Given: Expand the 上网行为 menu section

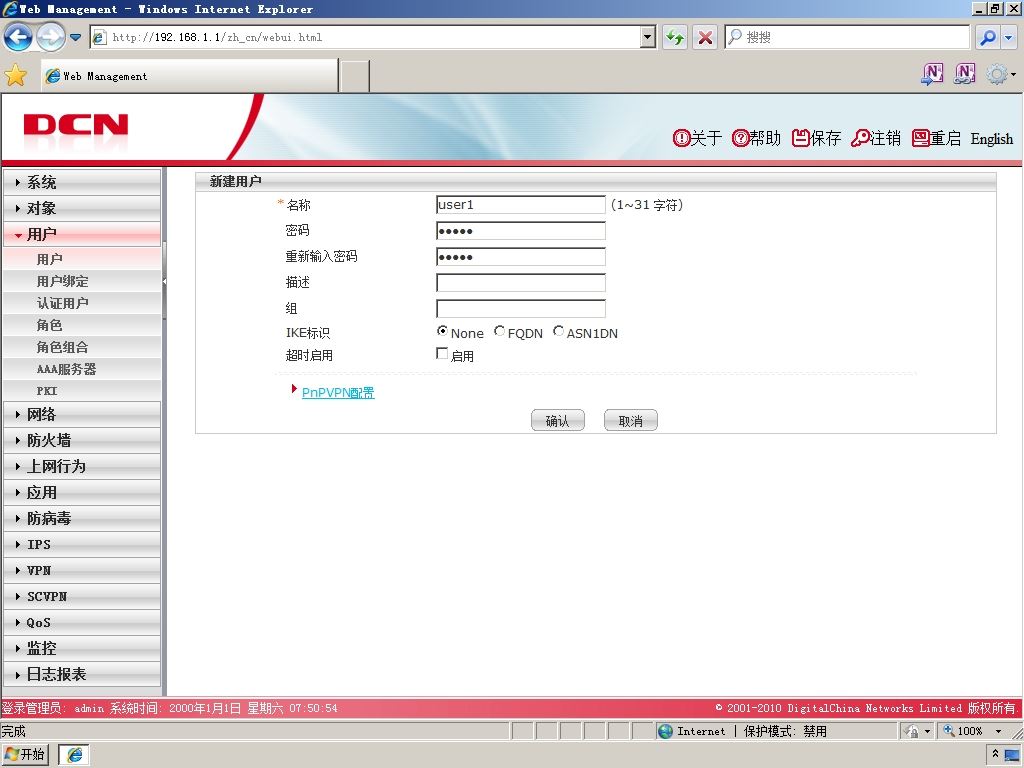Looking at the screenshot, I should (x=82, y=467).
